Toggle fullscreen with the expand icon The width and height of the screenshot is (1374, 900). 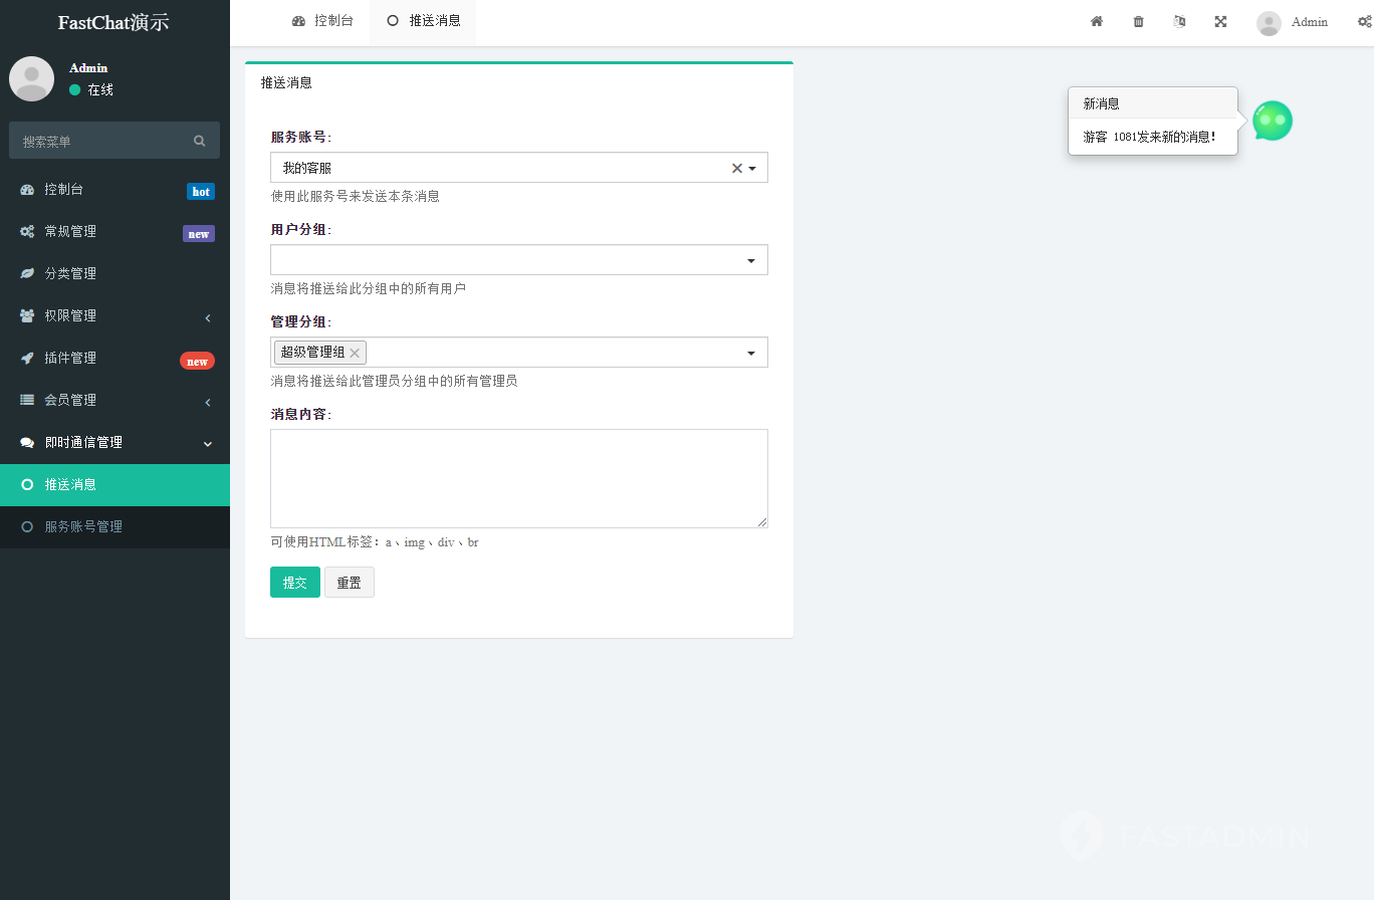coord(1220,21)
